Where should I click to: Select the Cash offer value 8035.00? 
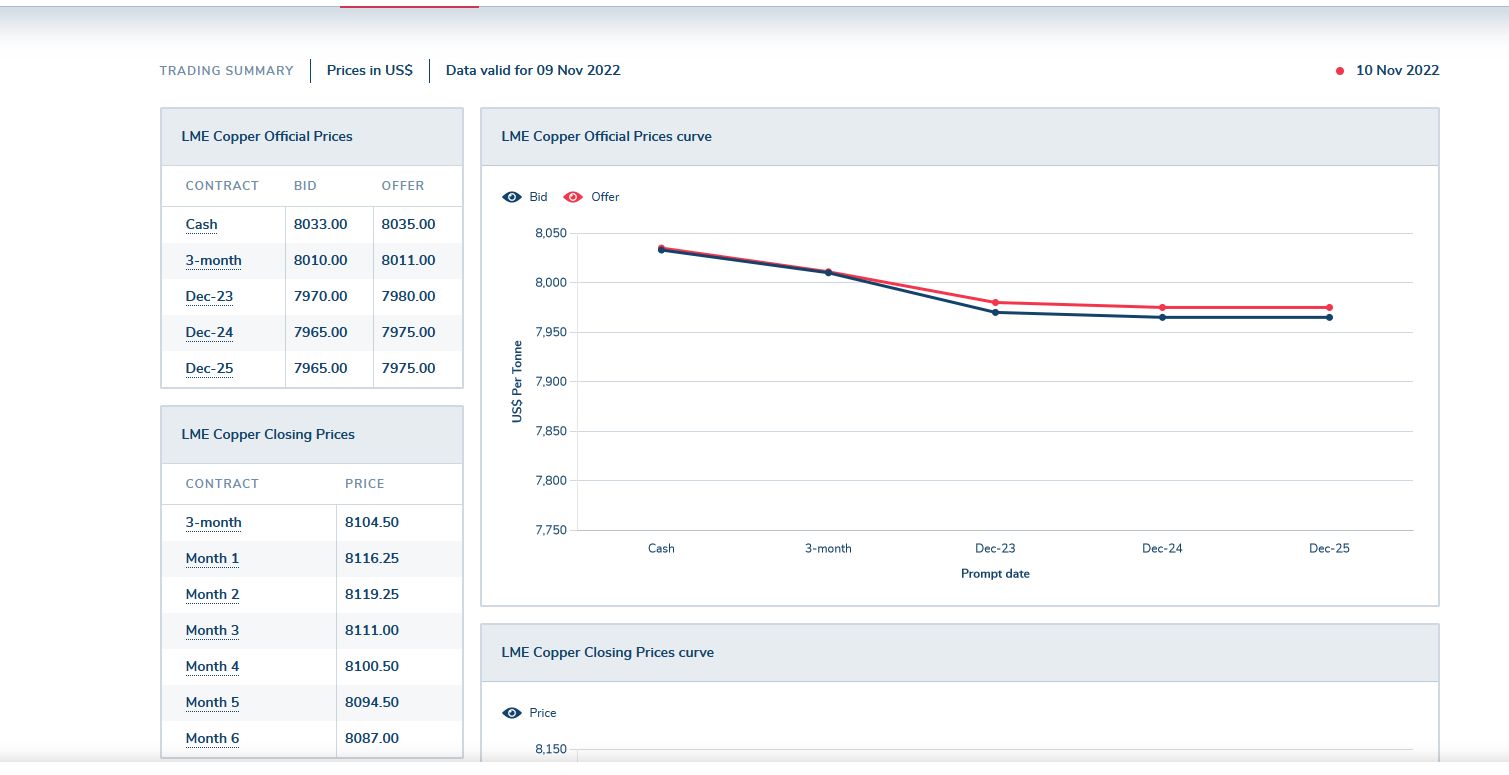click(x=408, y=225)
